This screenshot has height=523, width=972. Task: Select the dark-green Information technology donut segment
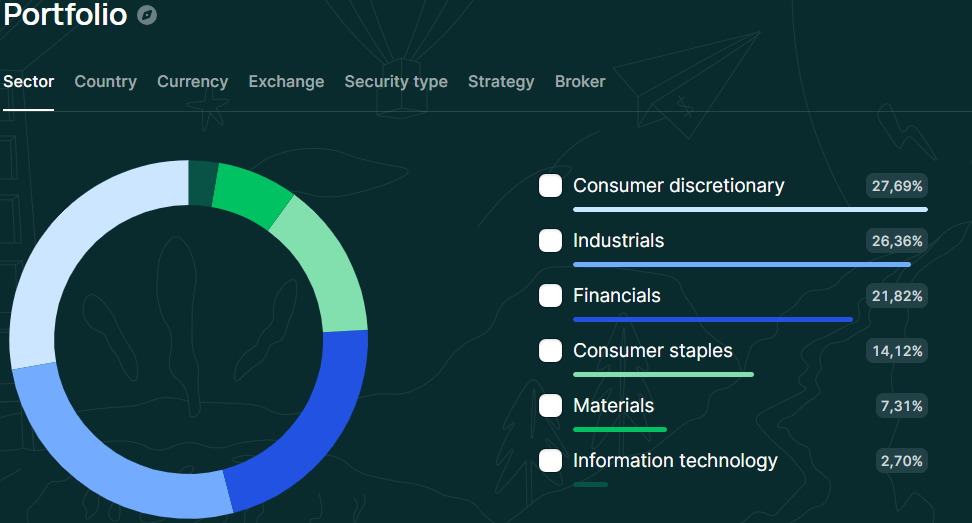201,183
